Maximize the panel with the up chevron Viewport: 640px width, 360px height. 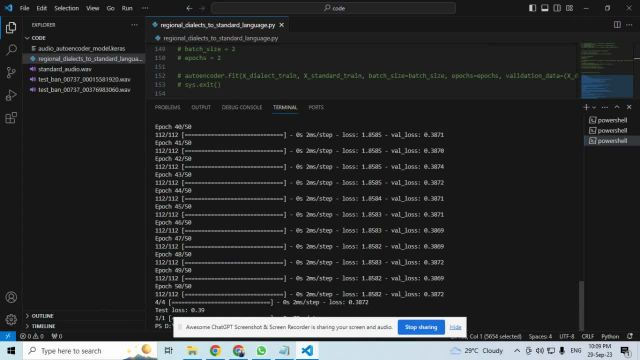click(617, 107)
